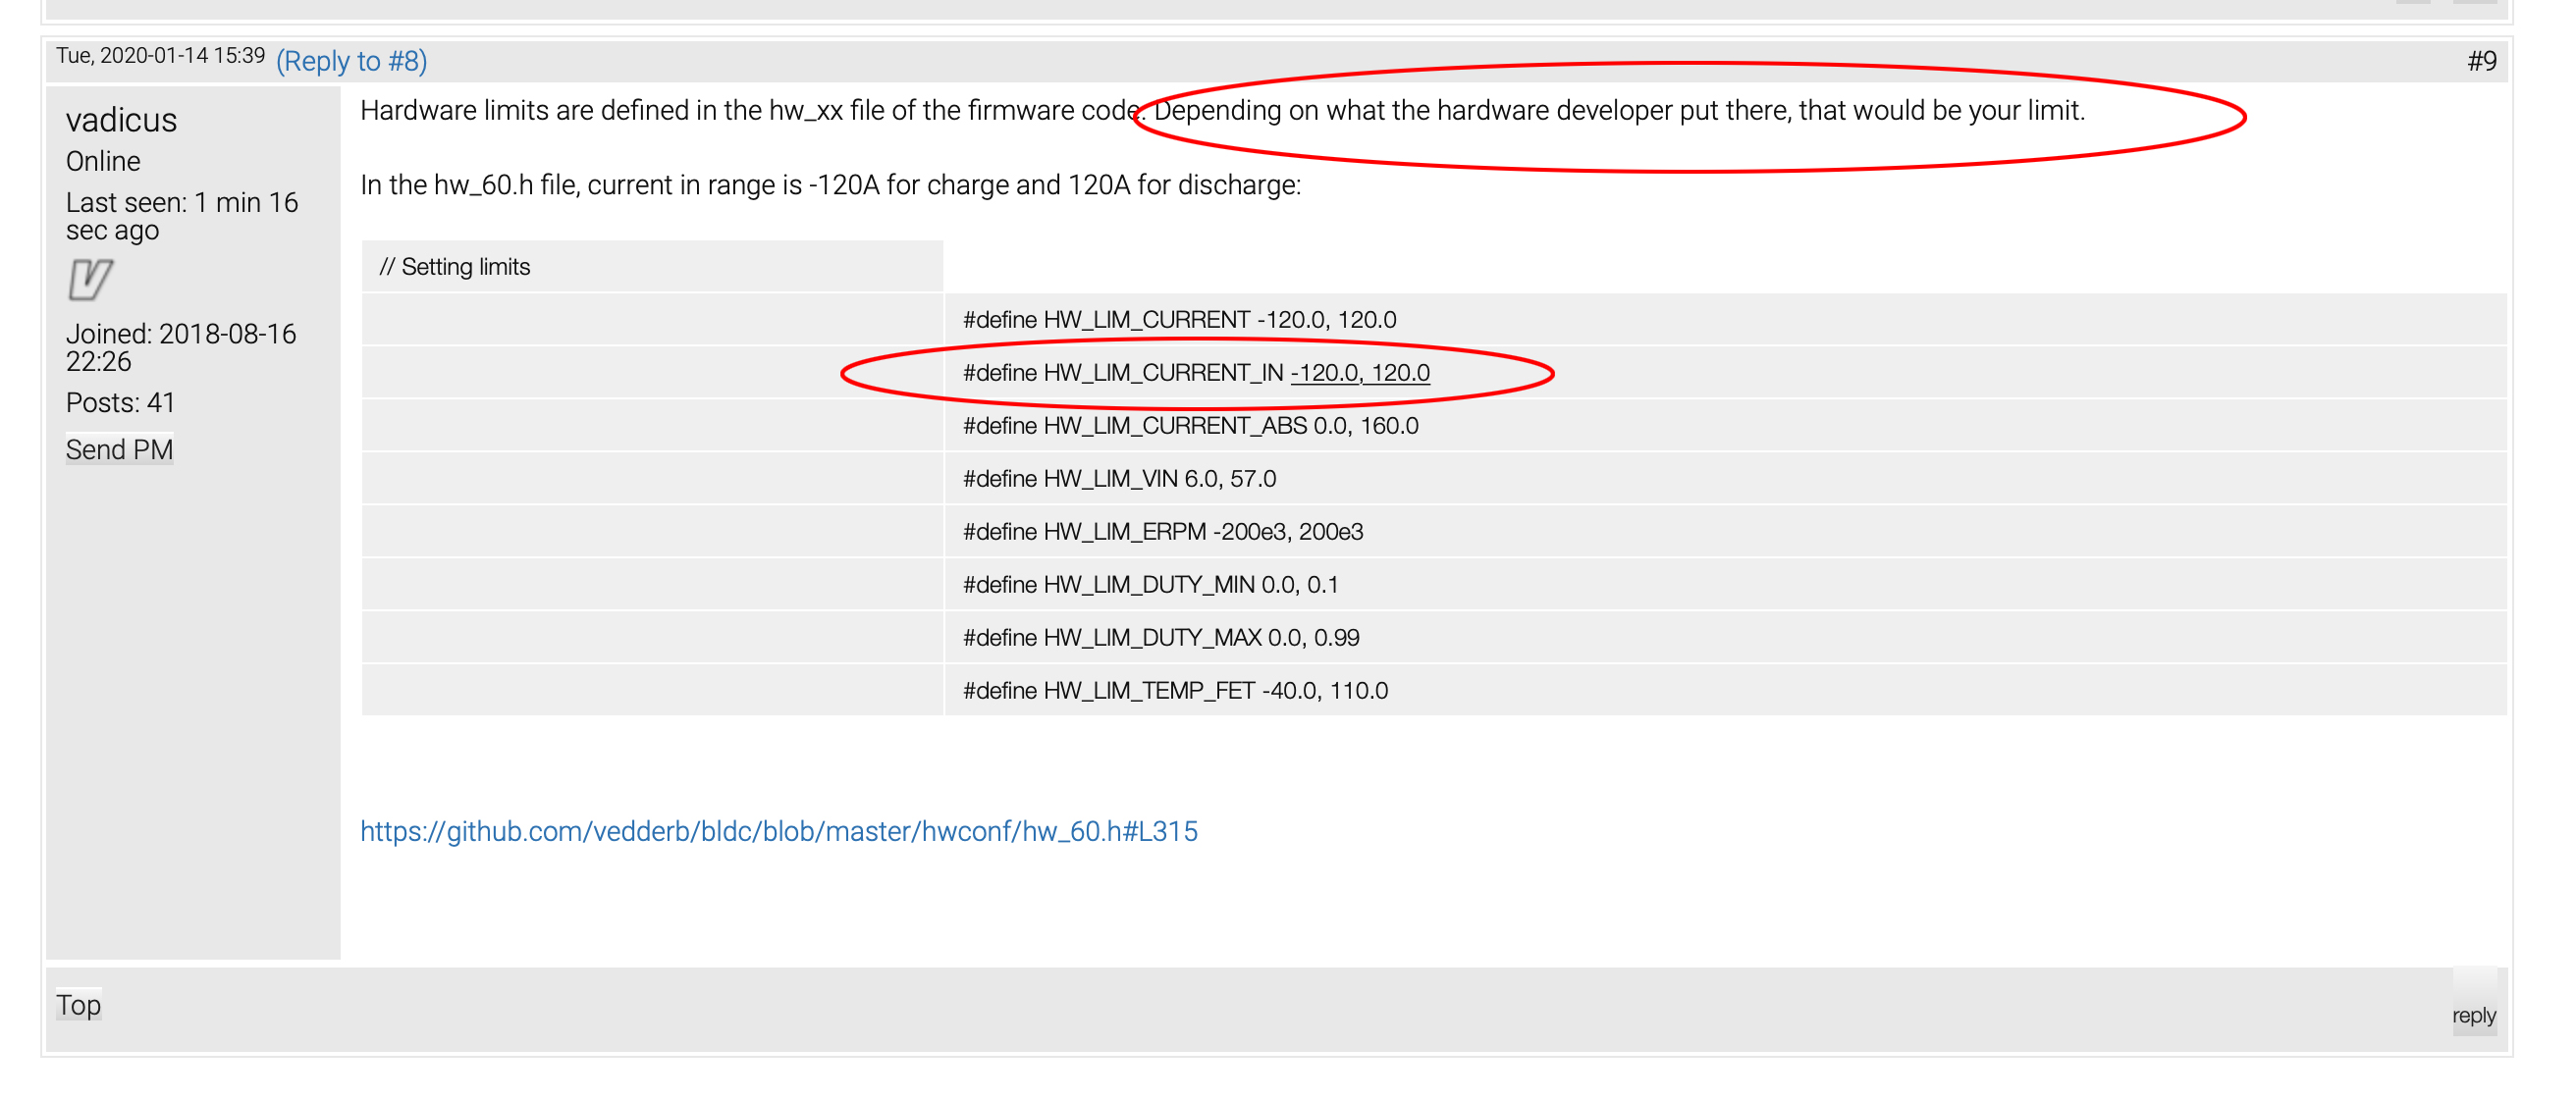The height and width of the screenshot is (1100, 2576).
Task: Click vadicus's V avatar icon
Action: pyautogui.click(x=90, y=279)
